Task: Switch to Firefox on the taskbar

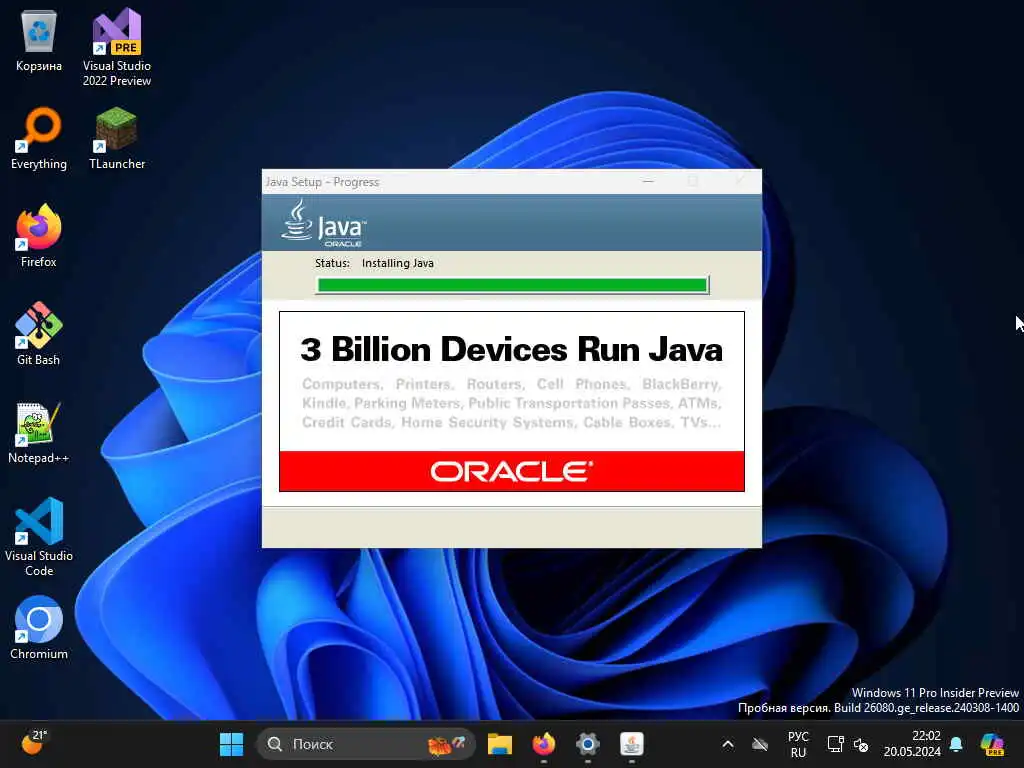Action: tap(543, 744)
